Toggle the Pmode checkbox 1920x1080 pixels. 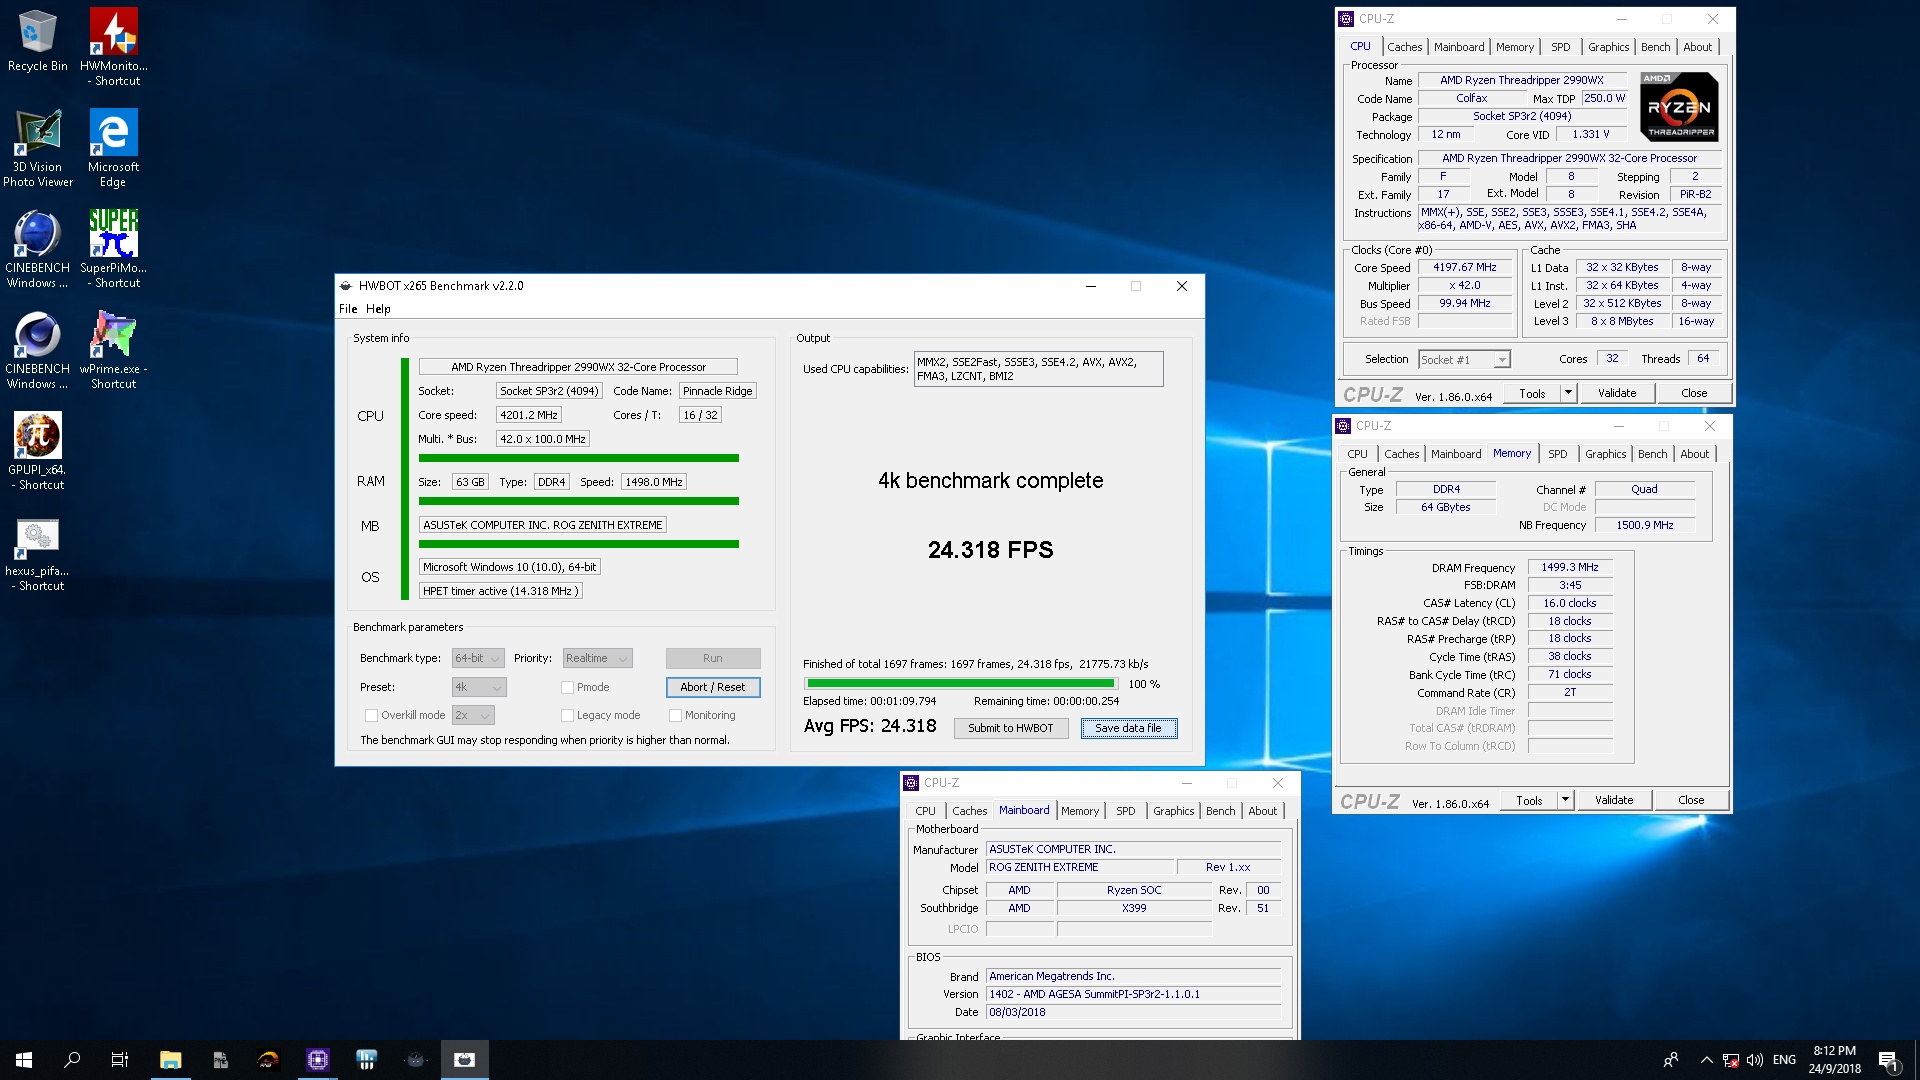point(568,687)
